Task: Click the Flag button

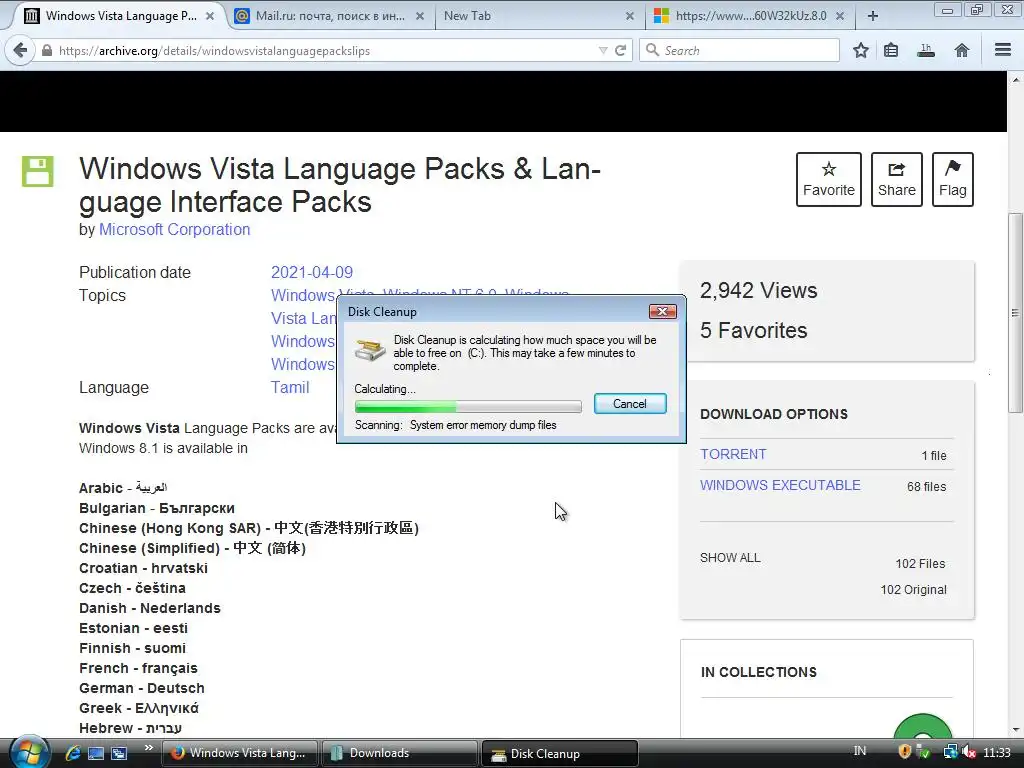Action: [953, 180]
